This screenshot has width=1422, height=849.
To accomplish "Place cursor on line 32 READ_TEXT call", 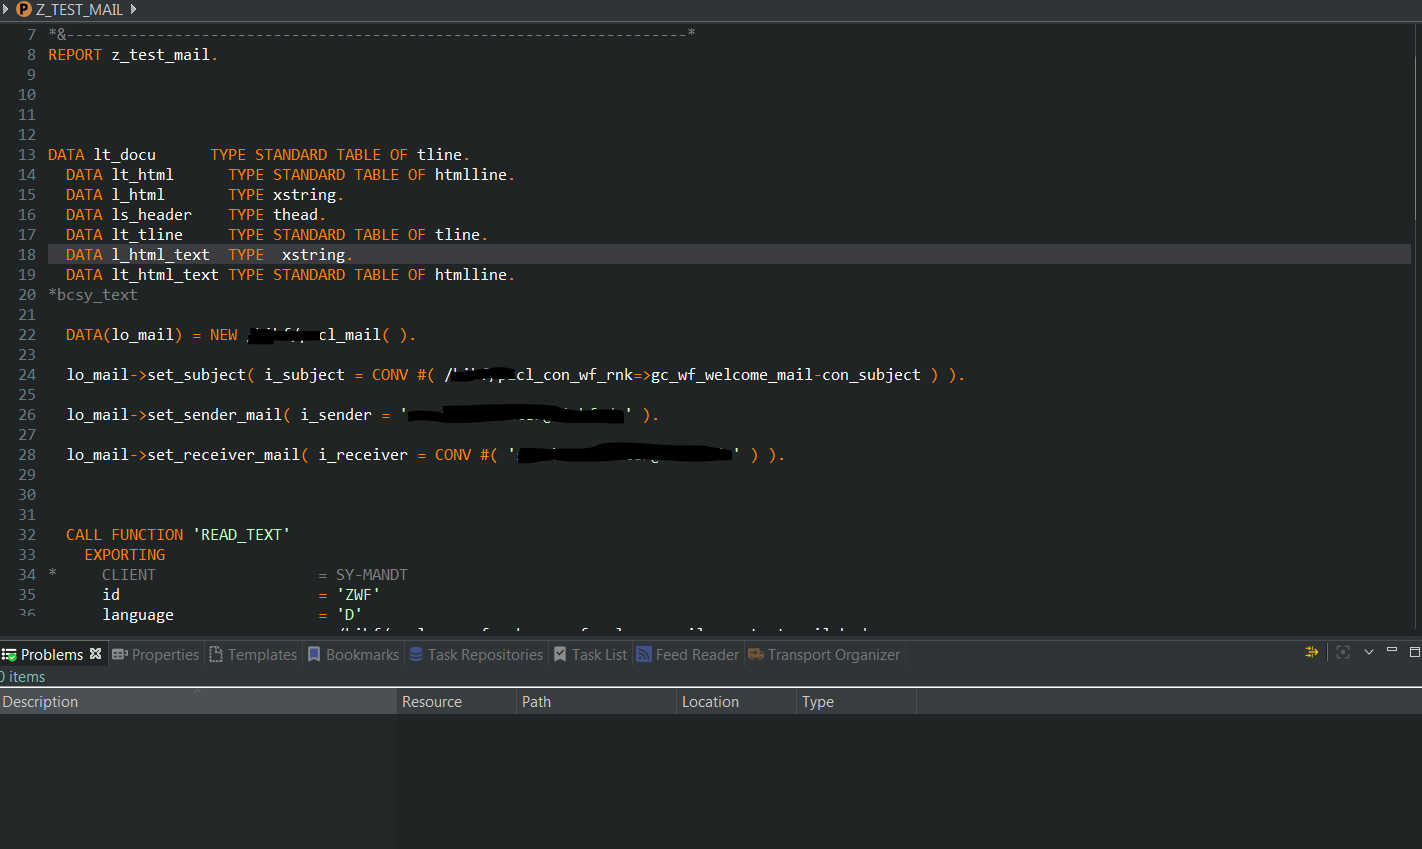I will pyautogui.click(x=244, y=535).
